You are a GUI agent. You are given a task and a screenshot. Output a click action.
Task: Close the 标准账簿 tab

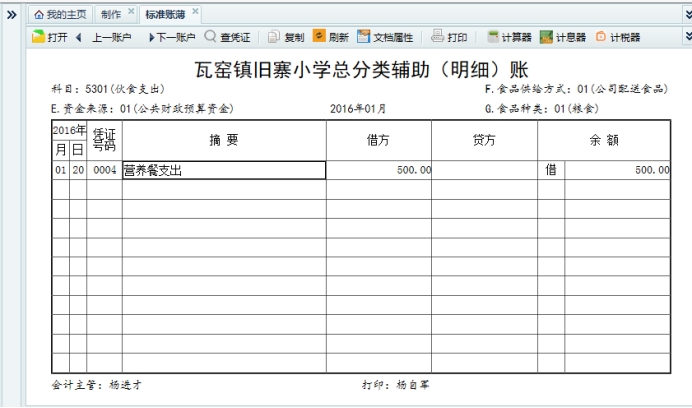pos(195,12)
